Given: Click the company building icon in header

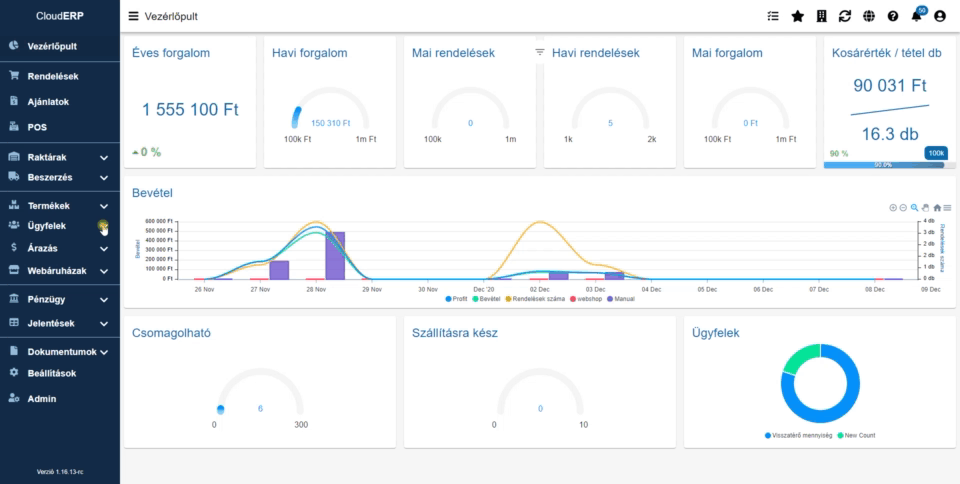Looking at the screenshot, I should (821, 16).
